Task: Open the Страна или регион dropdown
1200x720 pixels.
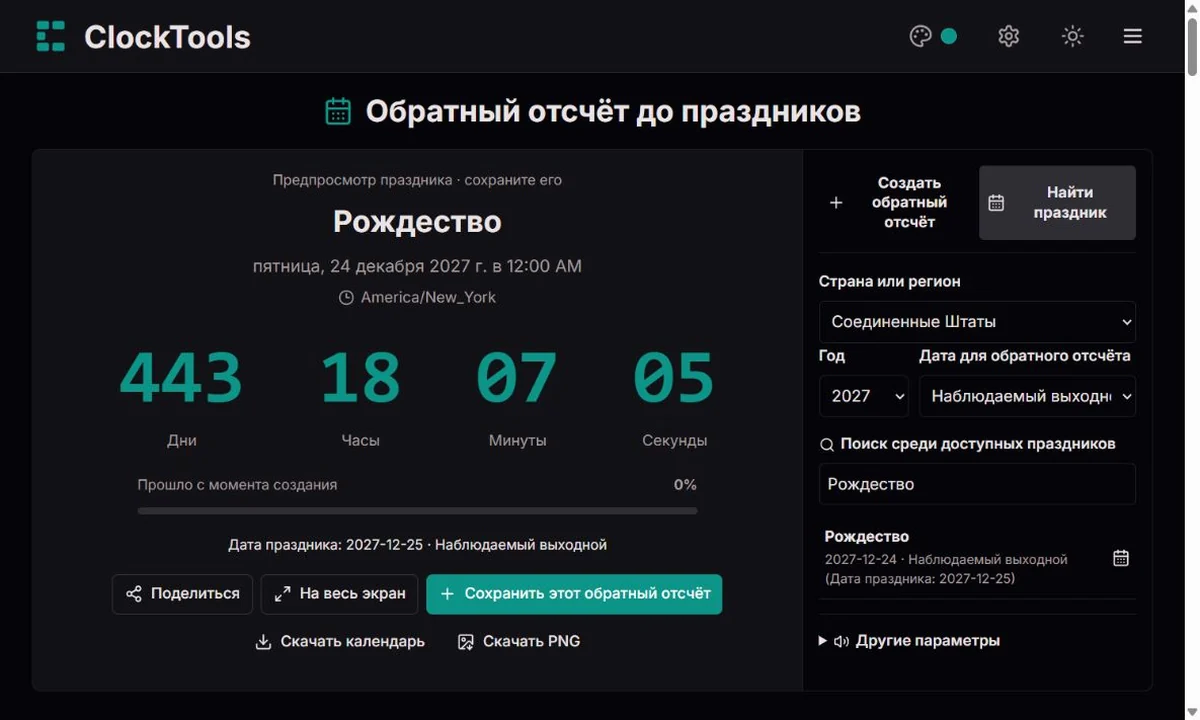Action: (977, 322)
